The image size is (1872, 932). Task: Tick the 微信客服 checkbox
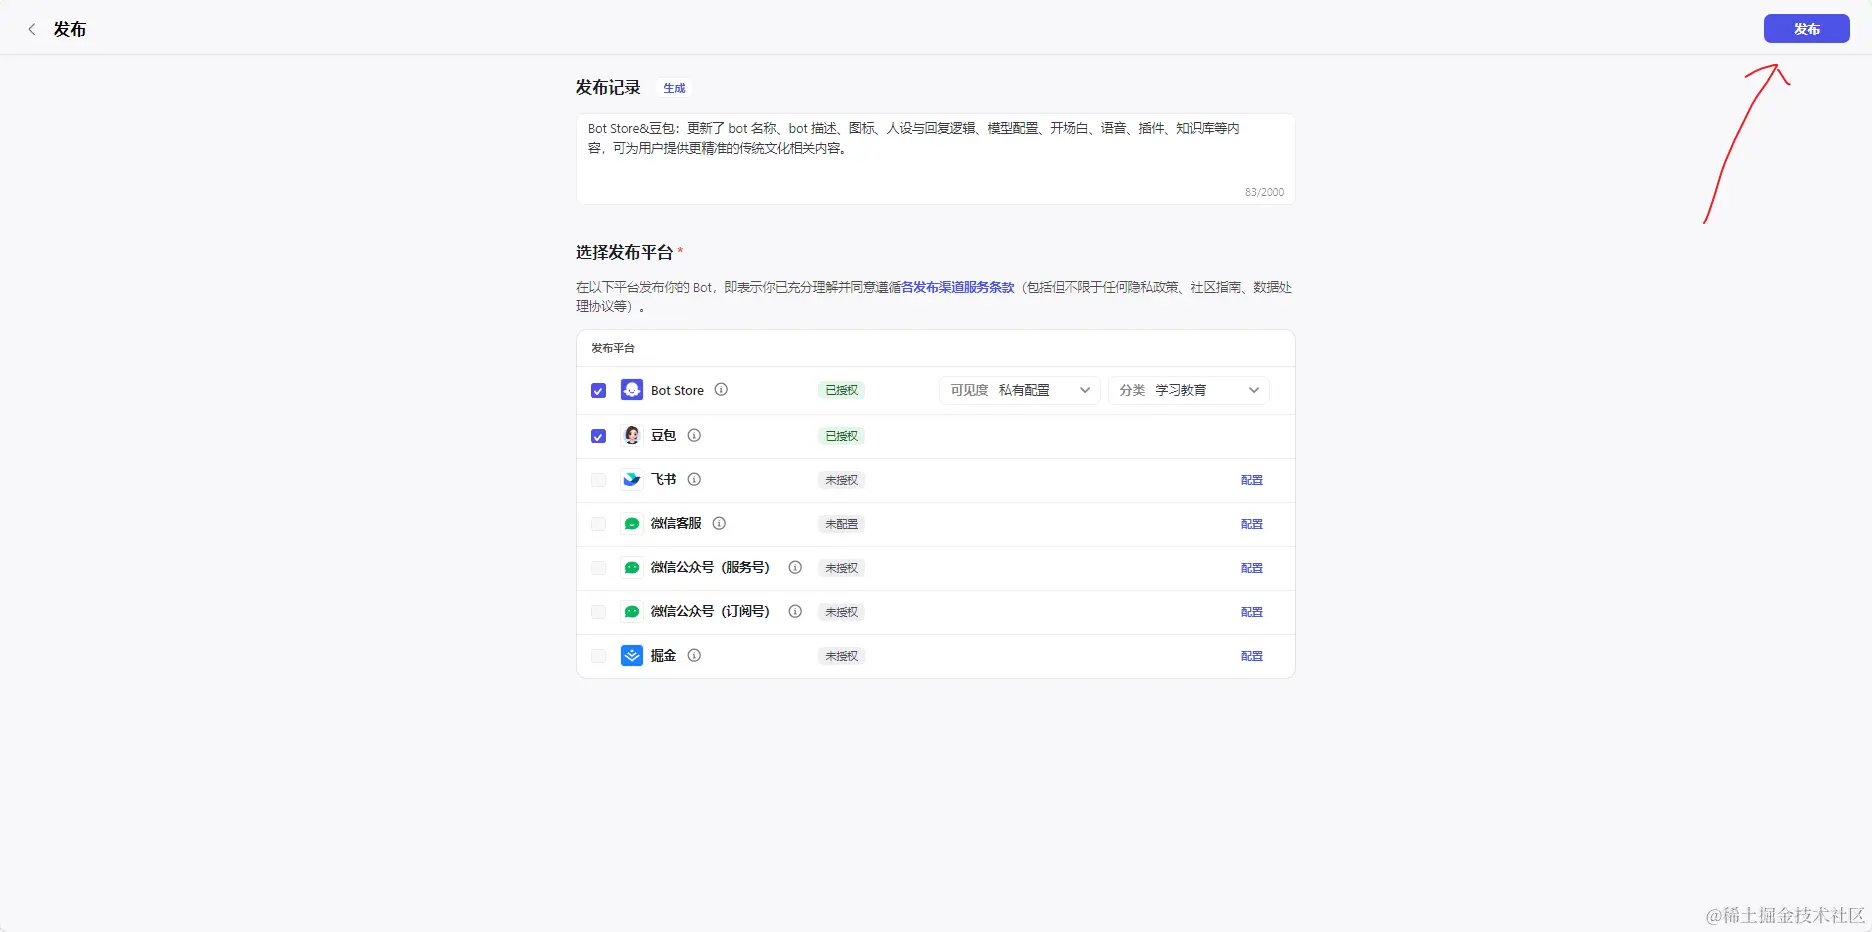point(598,524)
